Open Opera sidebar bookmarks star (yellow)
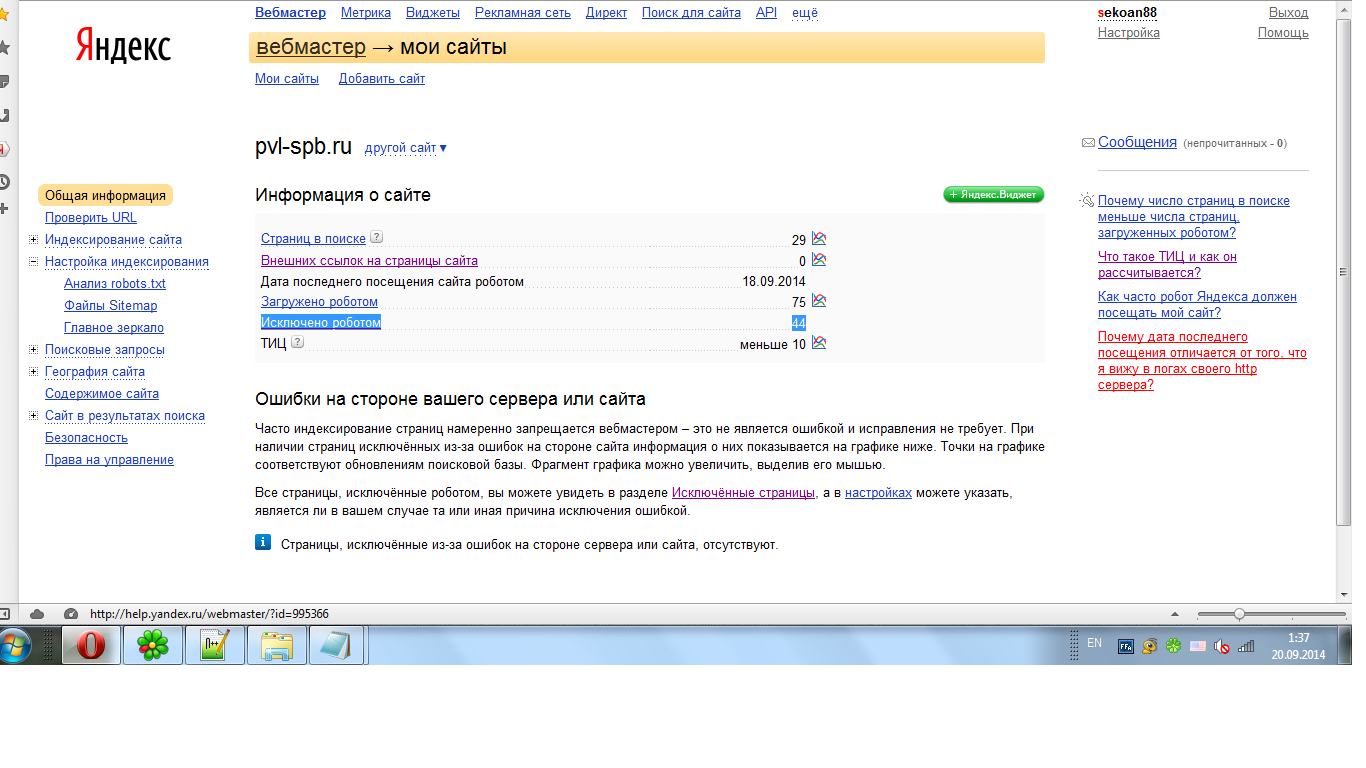The width and height of the screenshot is (1366, 768). [4, 14]
